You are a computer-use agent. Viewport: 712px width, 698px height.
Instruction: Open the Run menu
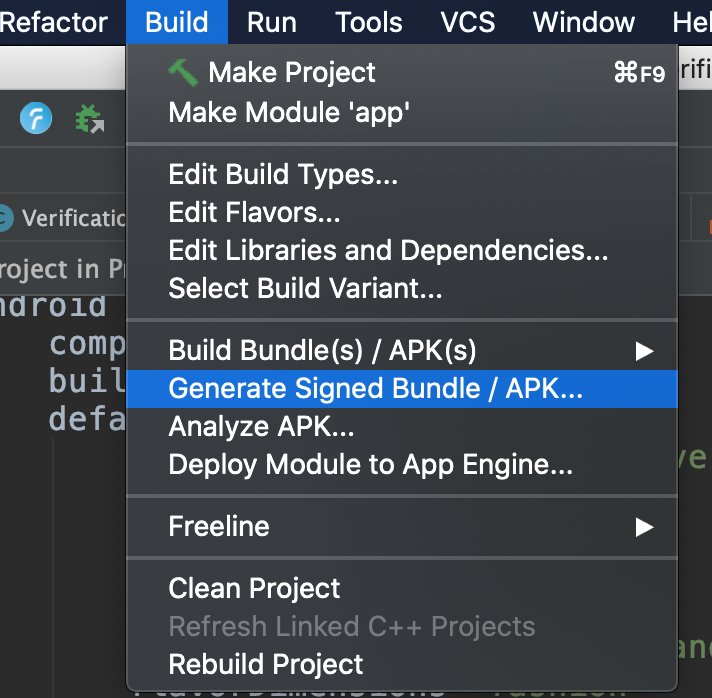[x=271, y=22]
